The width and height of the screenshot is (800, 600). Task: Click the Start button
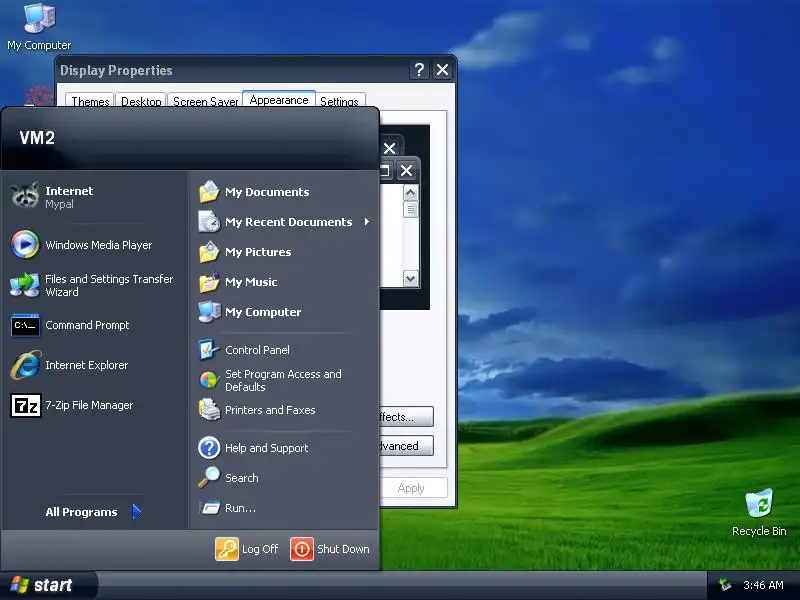coord(47,585)
